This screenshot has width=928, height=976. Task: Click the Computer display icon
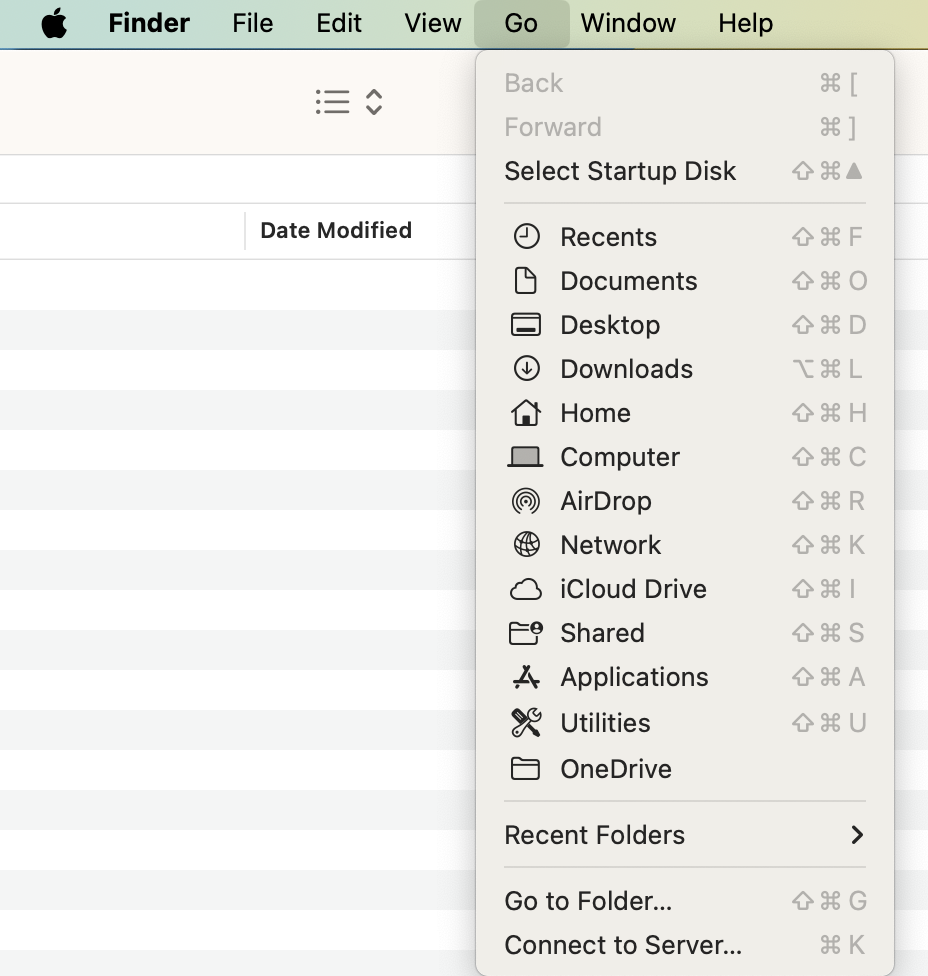(525, 457)
